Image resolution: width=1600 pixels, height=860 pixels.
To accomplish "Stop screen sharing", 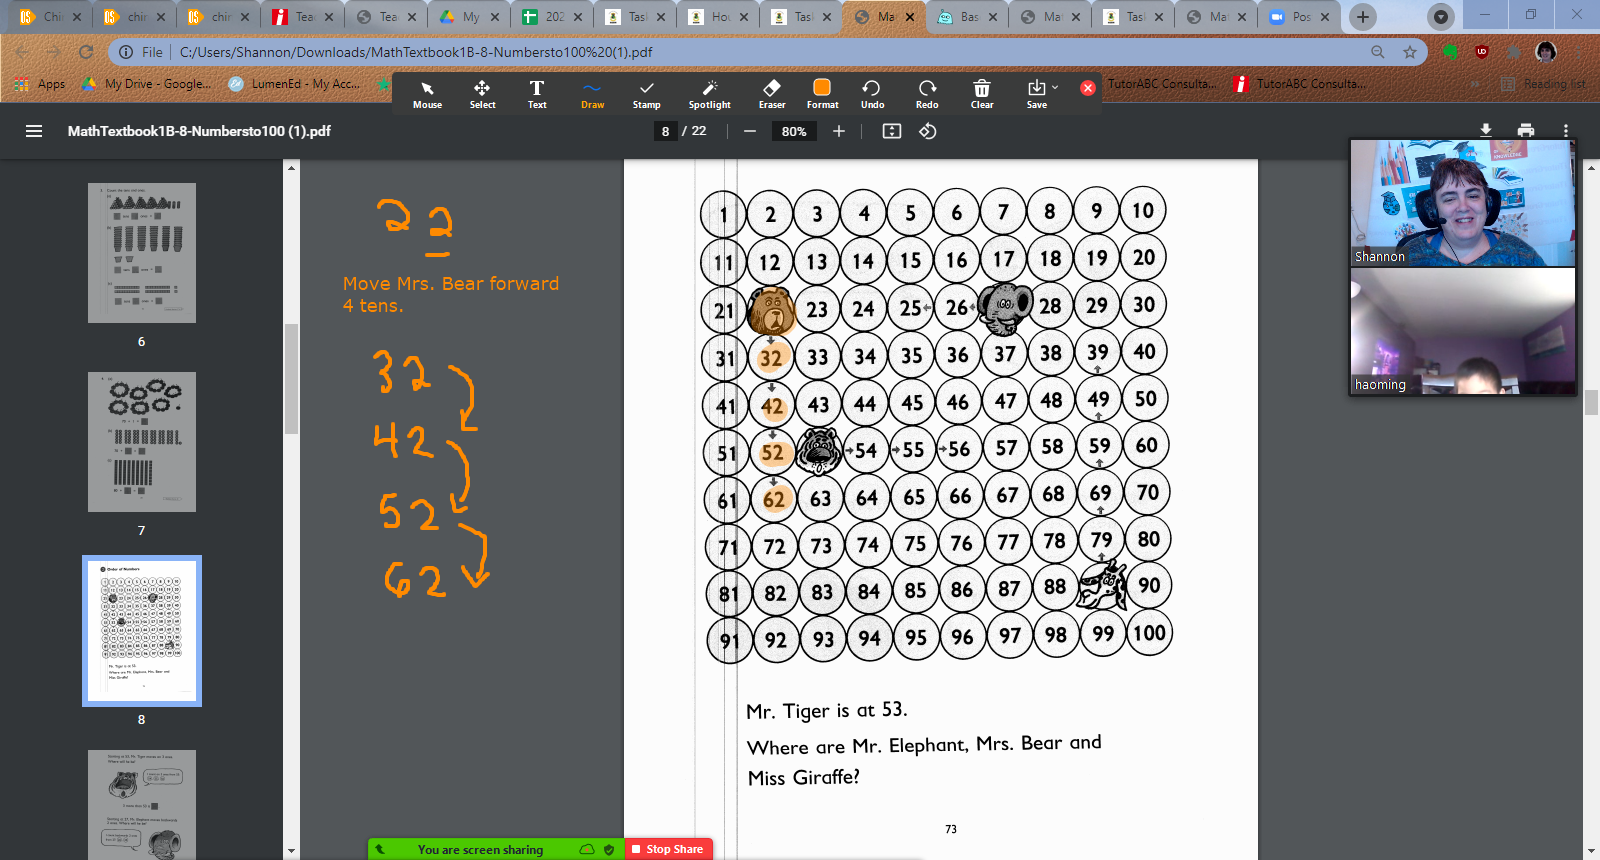I will 669,849.
